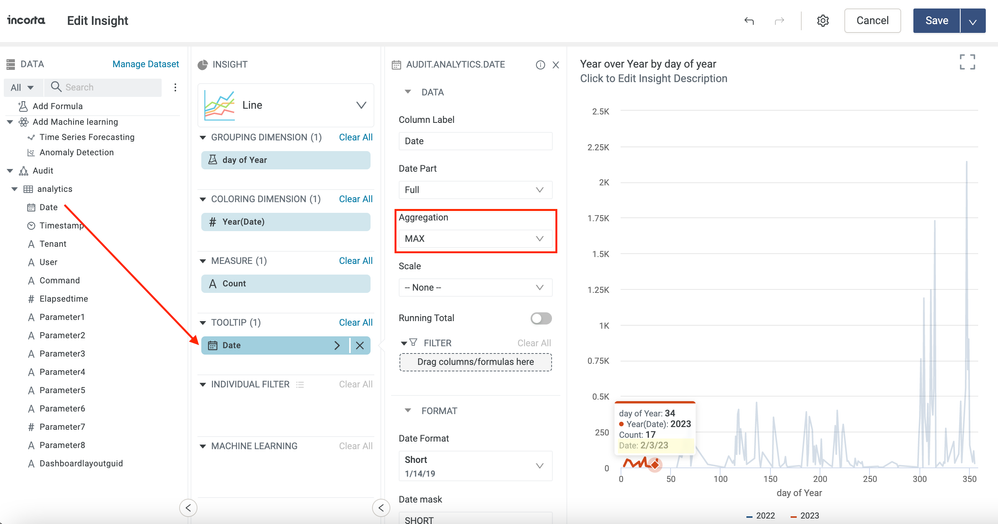The height and width of the screenshot is (524, 998).
Task: Toggle the Running Total switch
Action: point(541,318)
